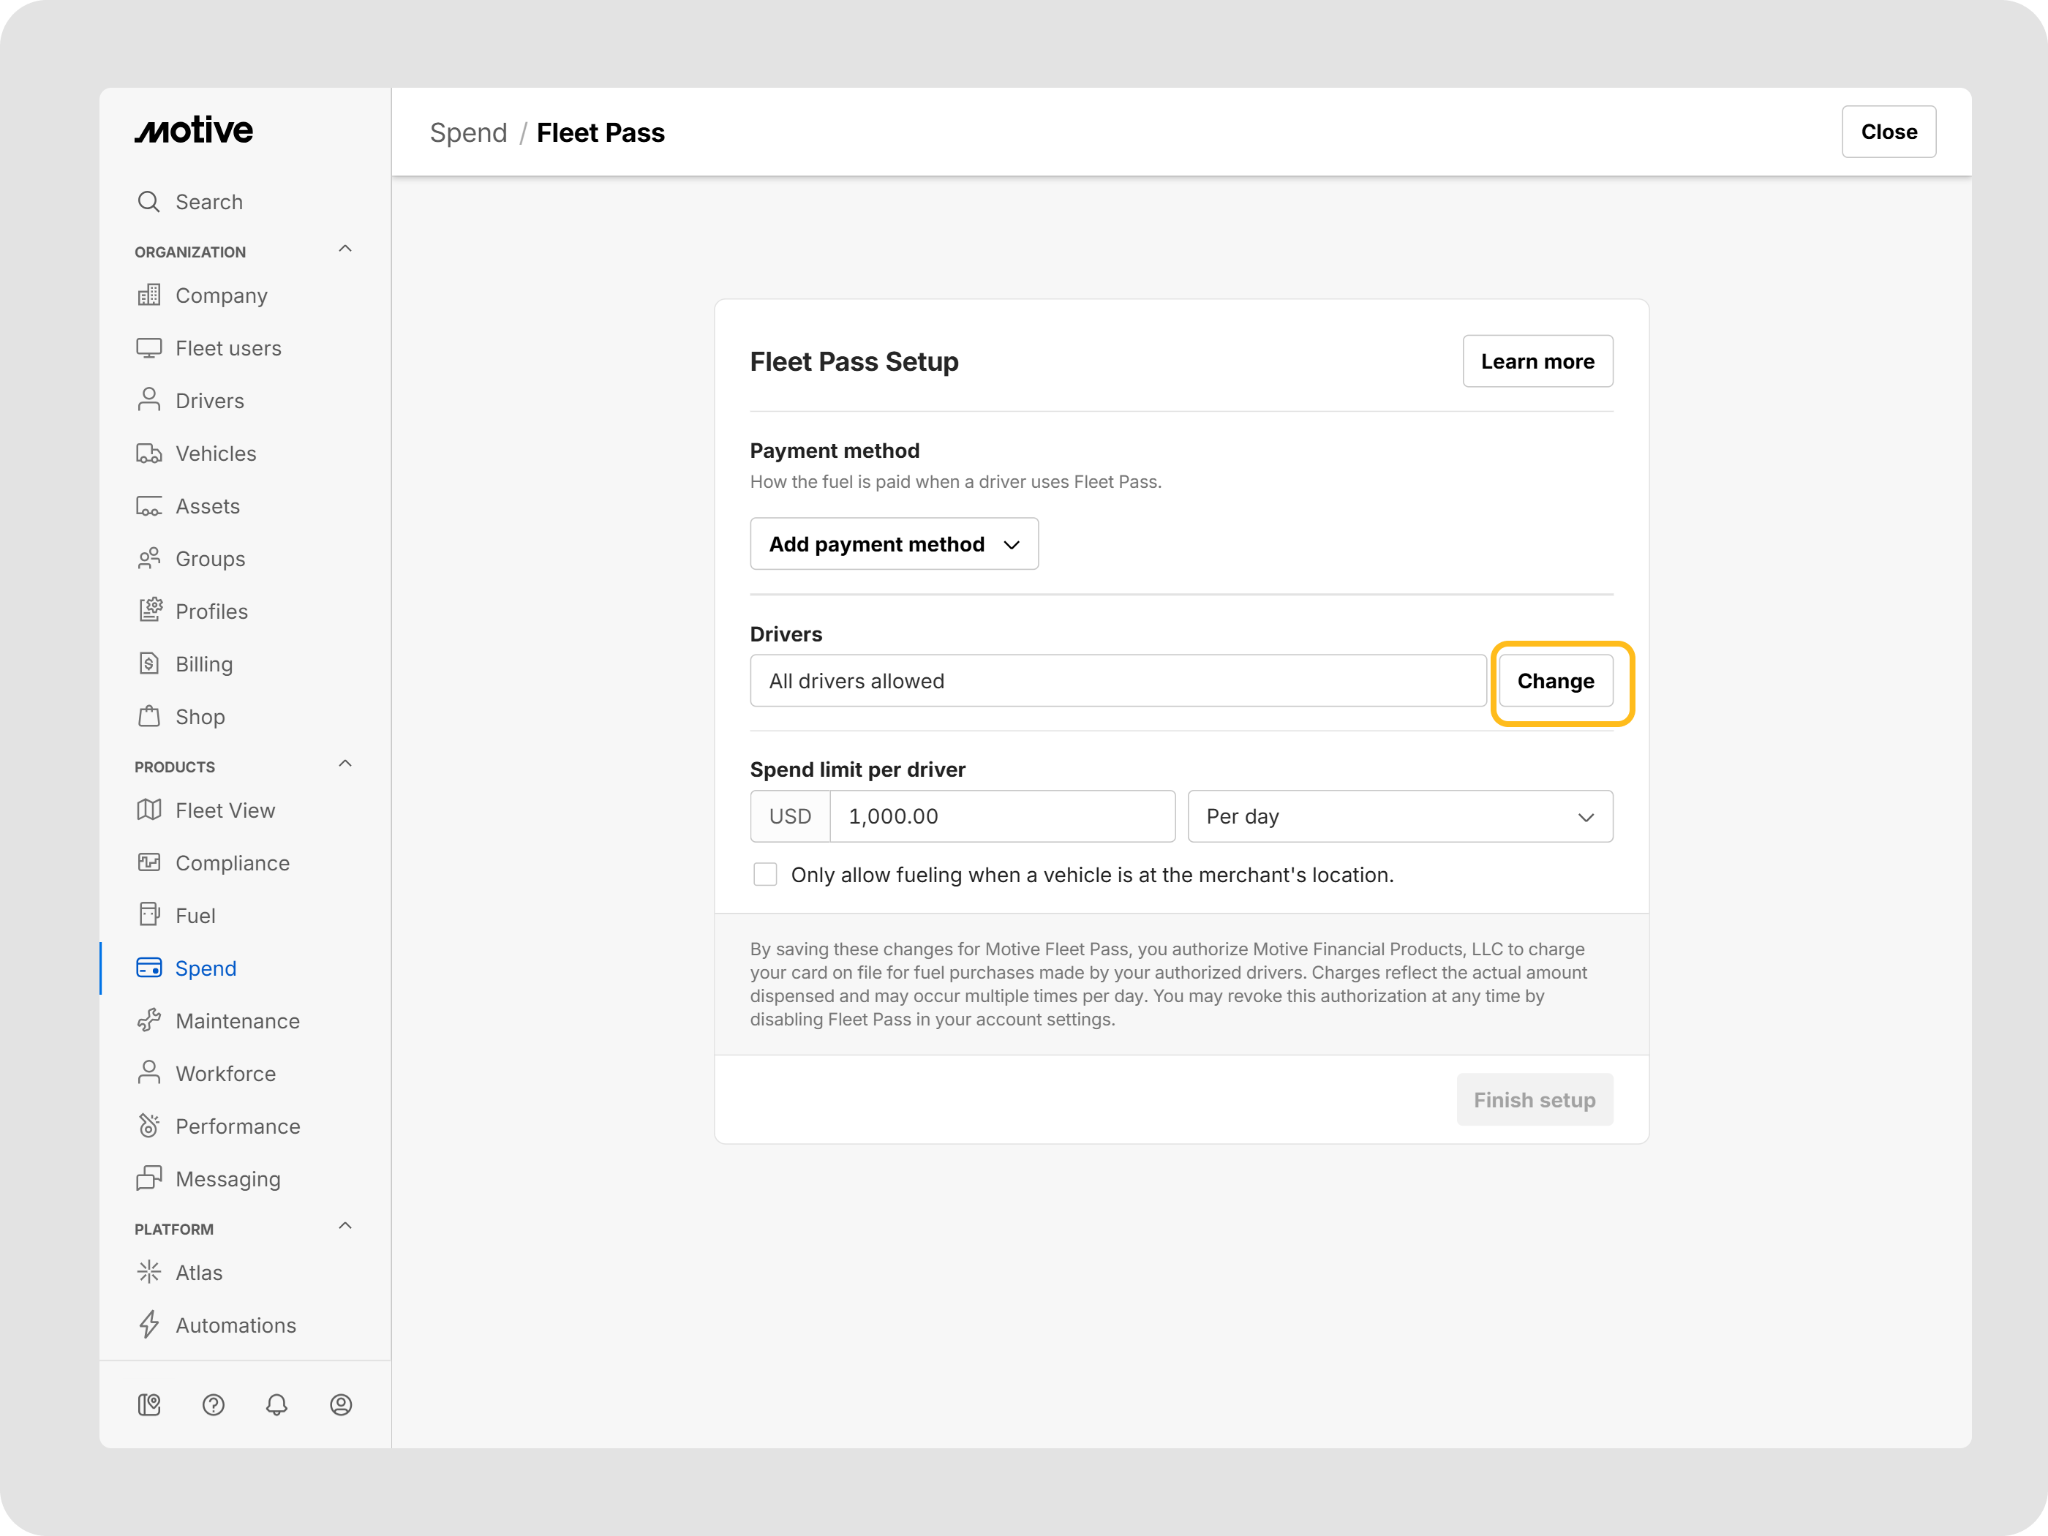The image size is (2048, 1536).
Task: Open the user account icon
Action: pyautogui.click(x=341, y=1405)
